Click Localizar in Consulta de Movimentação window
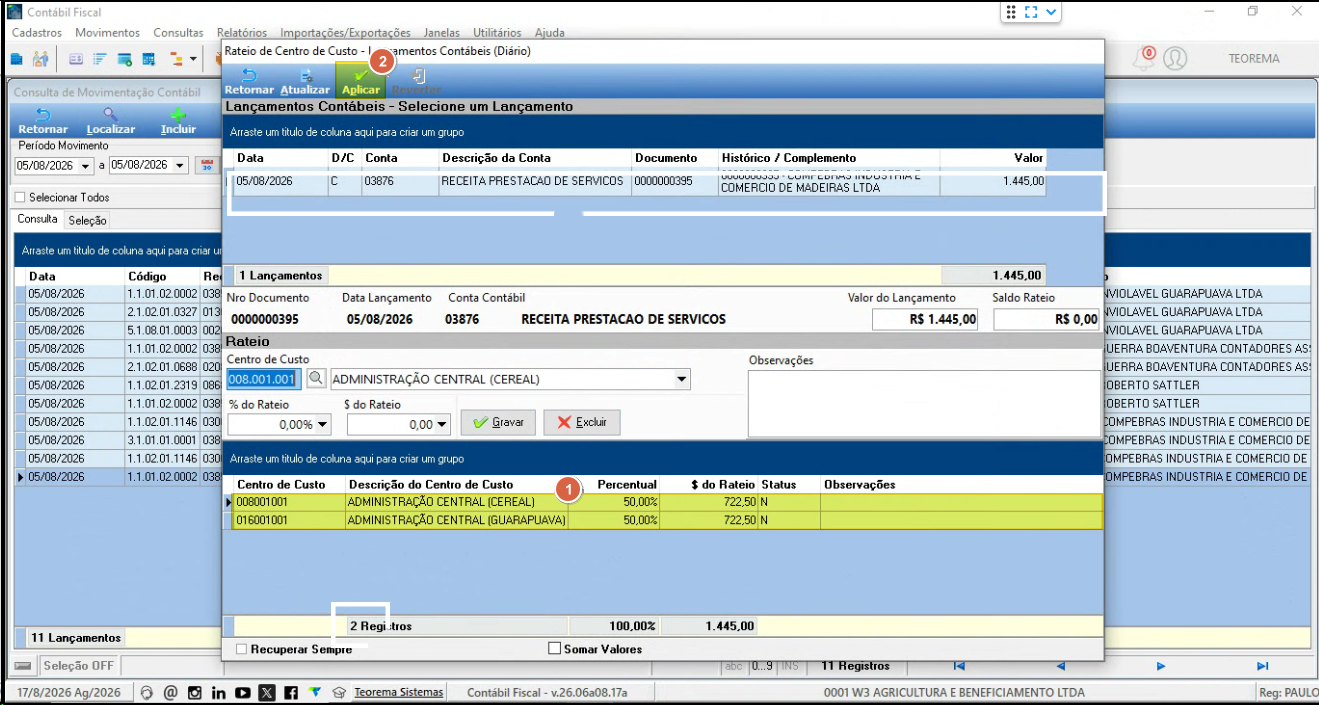Image resolution: width=1319 pixels, height=705 pixels. (x=110, y=121)
